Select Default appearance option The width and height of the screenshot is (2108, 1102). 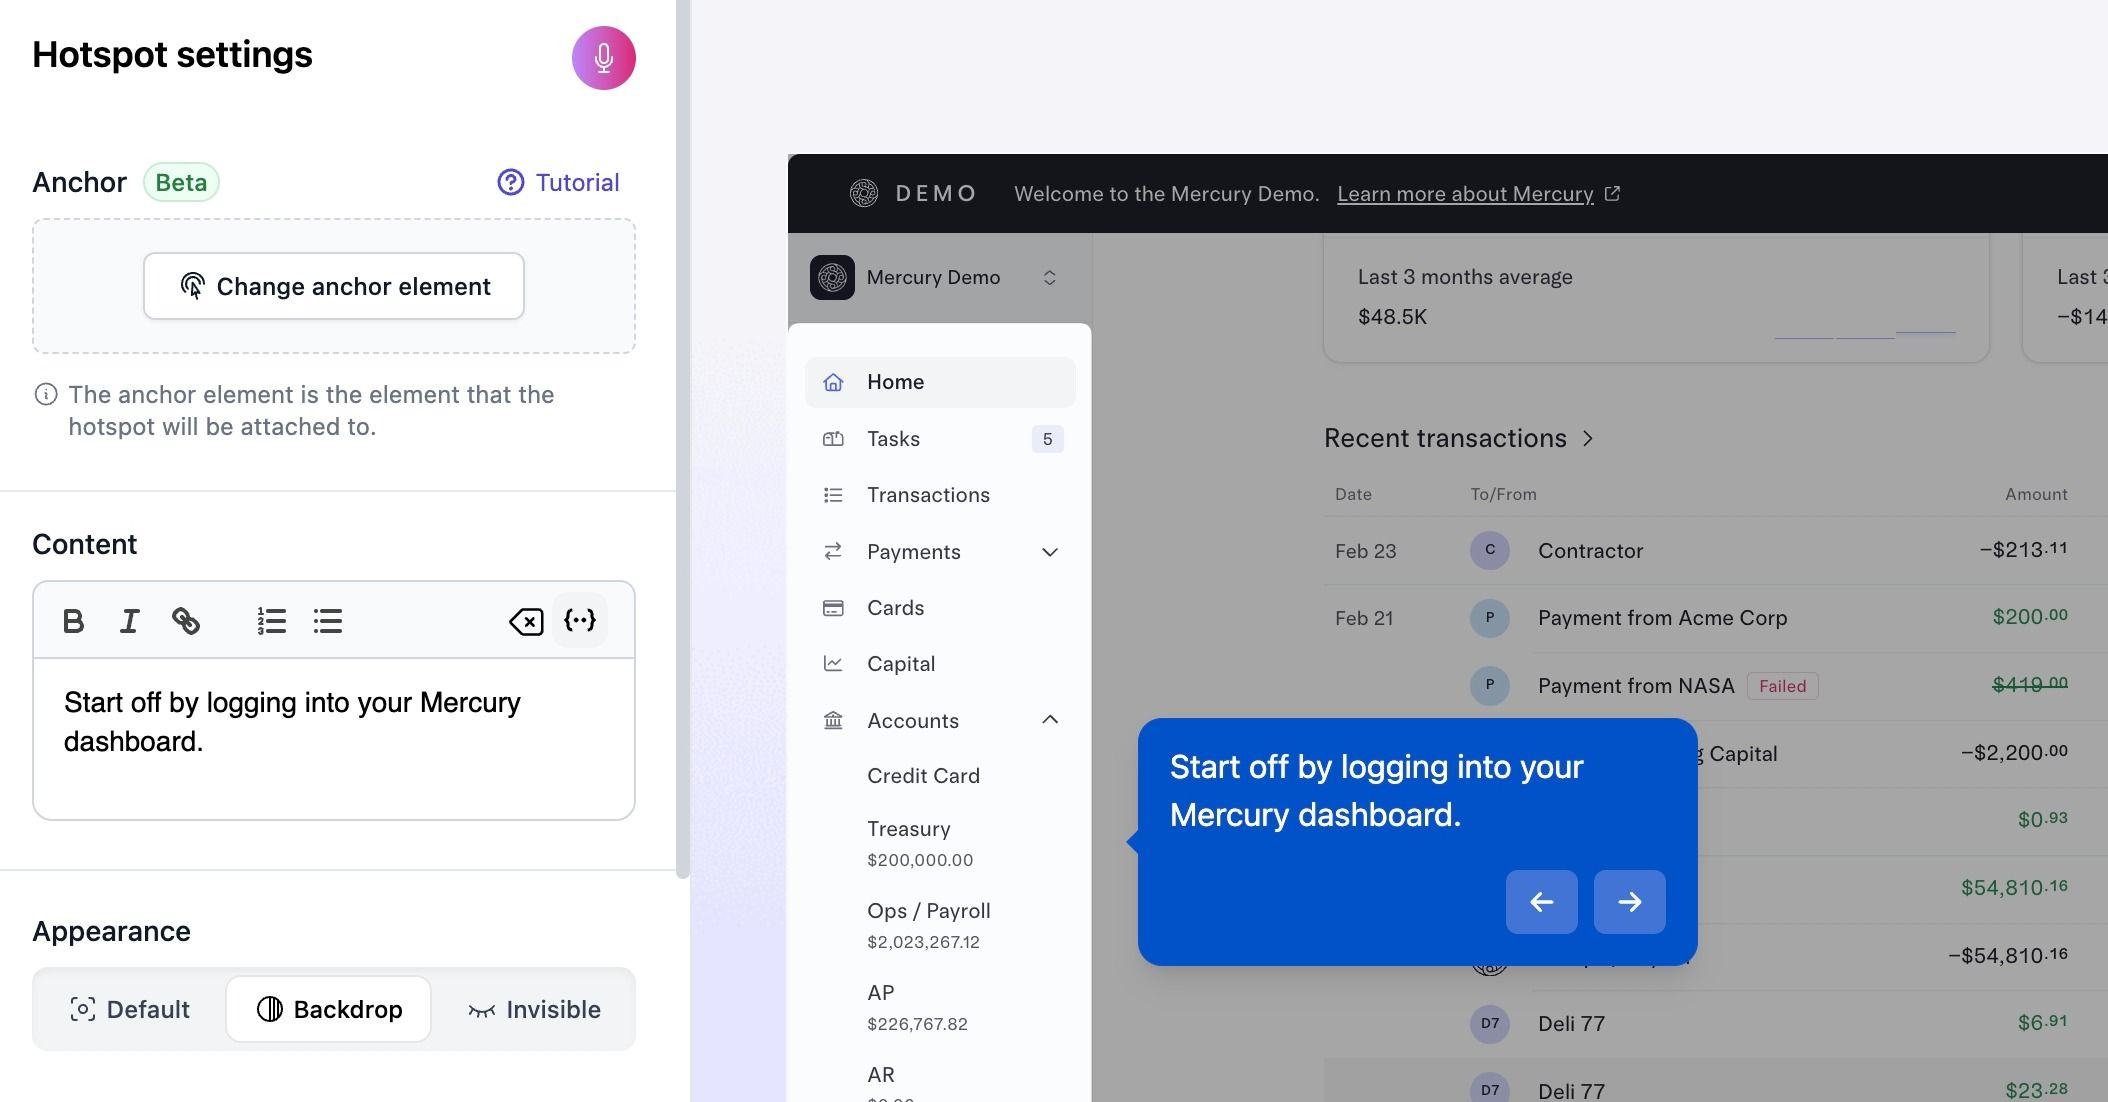[x=130, y=1009]
